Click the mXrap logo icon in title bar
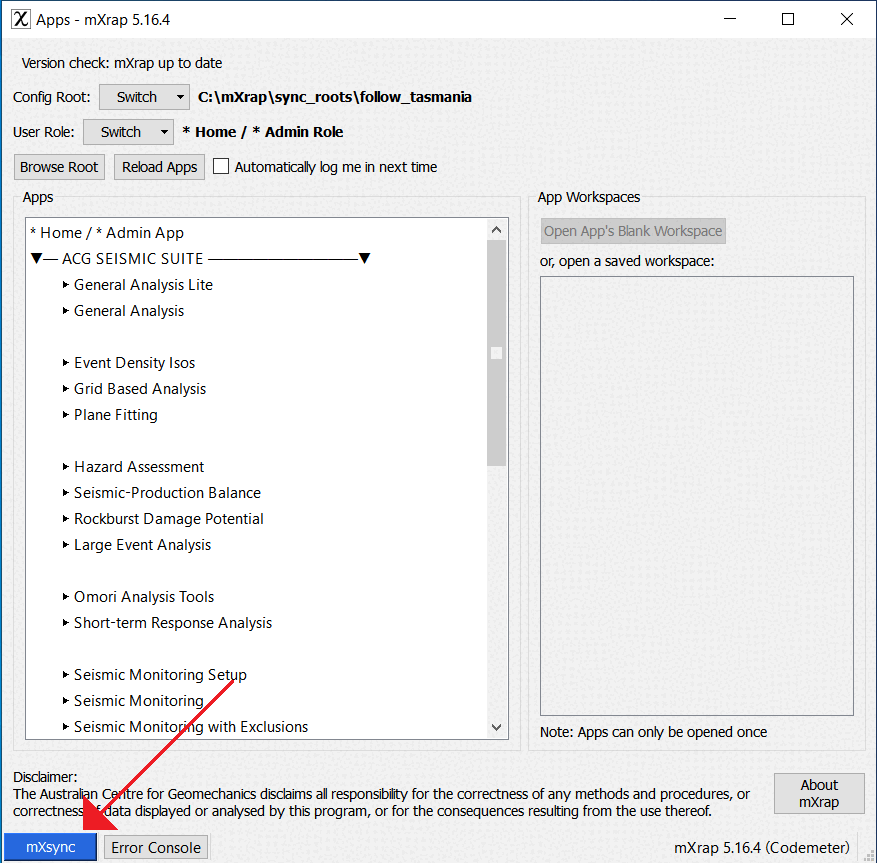This screenshot has width=877, height=863. click(21, 19)
